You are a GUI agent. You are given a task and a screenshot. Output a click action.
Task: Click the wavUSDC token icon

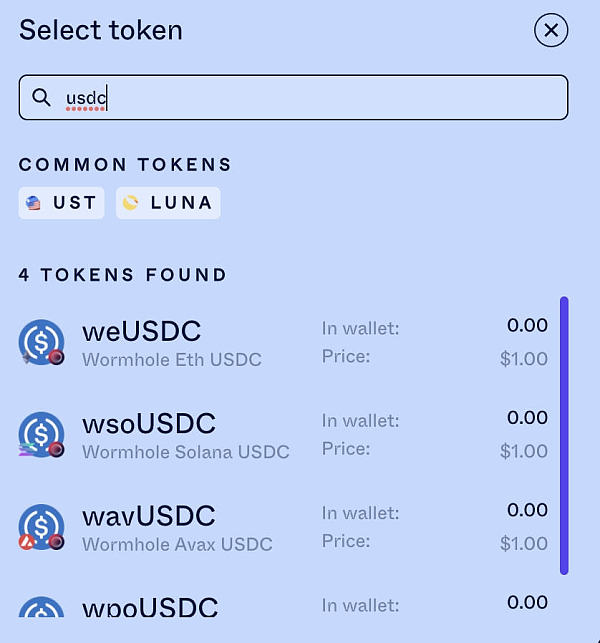pos(41,527)
